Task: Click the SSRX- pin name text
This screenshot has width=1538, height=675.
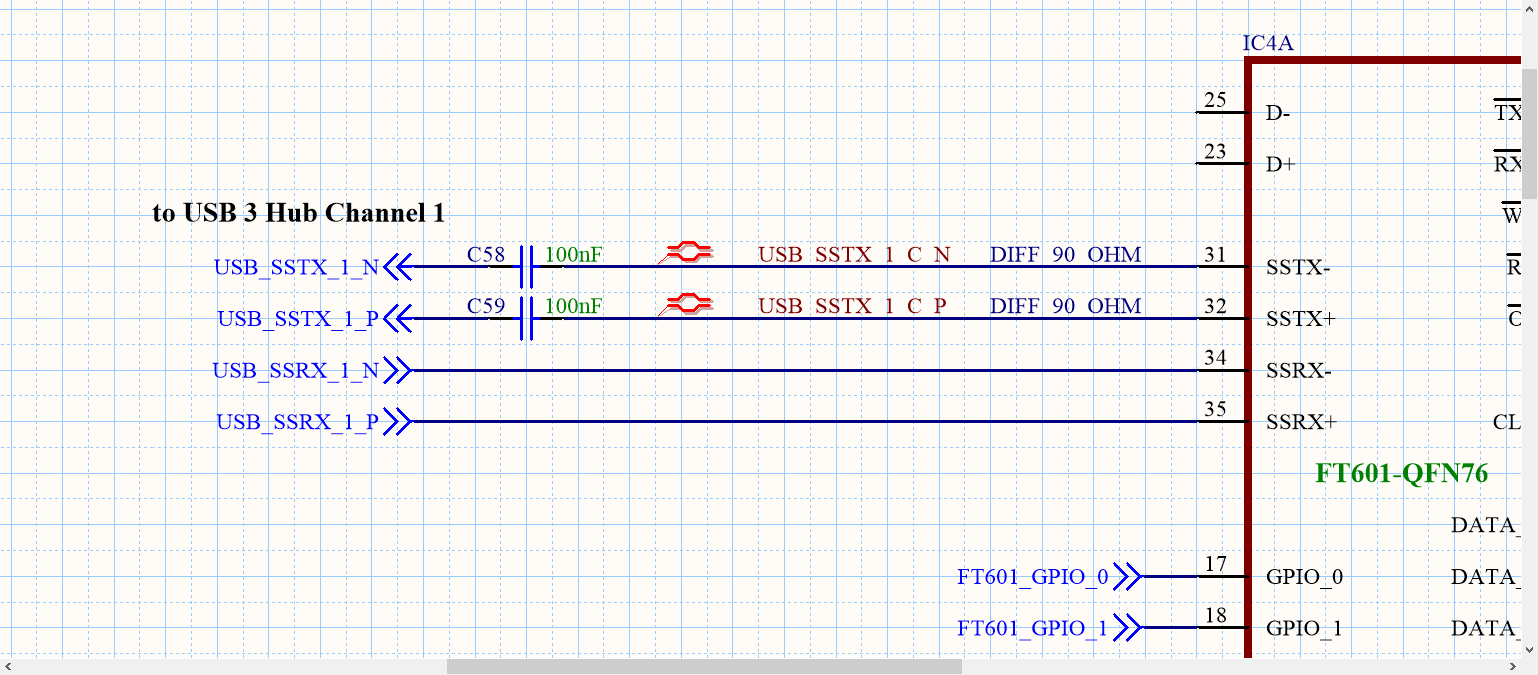Action: pyautogui.click(x=1298, y=371)
